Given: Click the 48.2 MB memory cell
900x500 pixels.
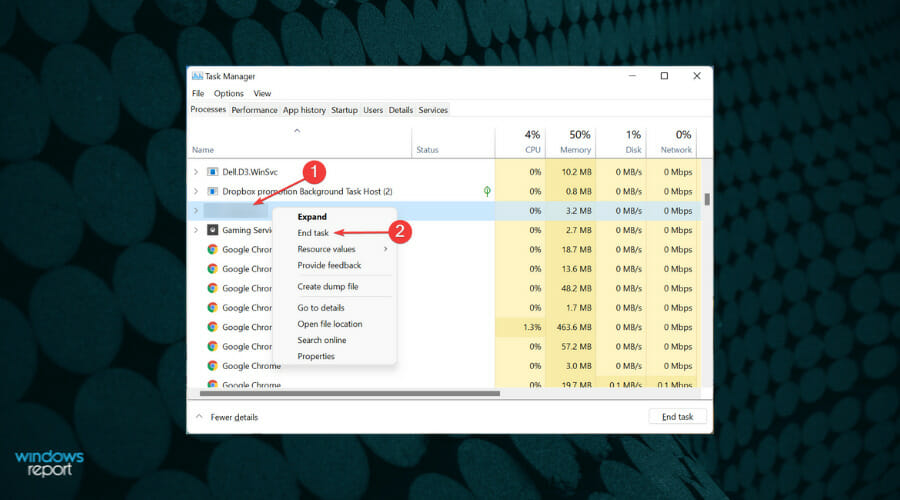Looking at the screenshot, I should (571, 288).
